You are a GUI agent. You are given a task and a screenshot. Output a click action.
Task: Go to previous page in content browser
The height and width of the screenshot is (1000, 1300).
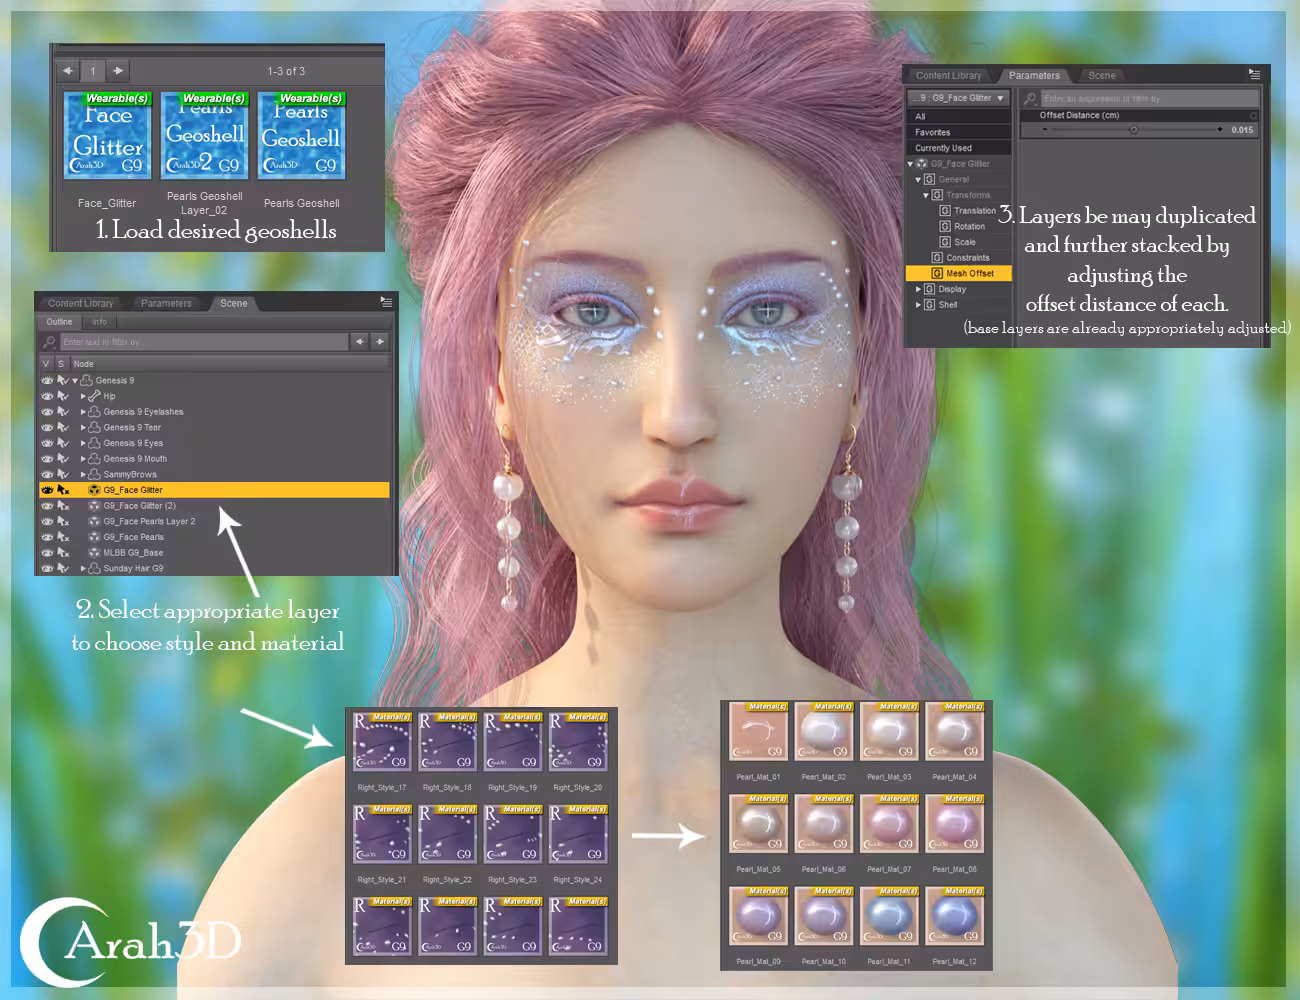pos(67,71)
